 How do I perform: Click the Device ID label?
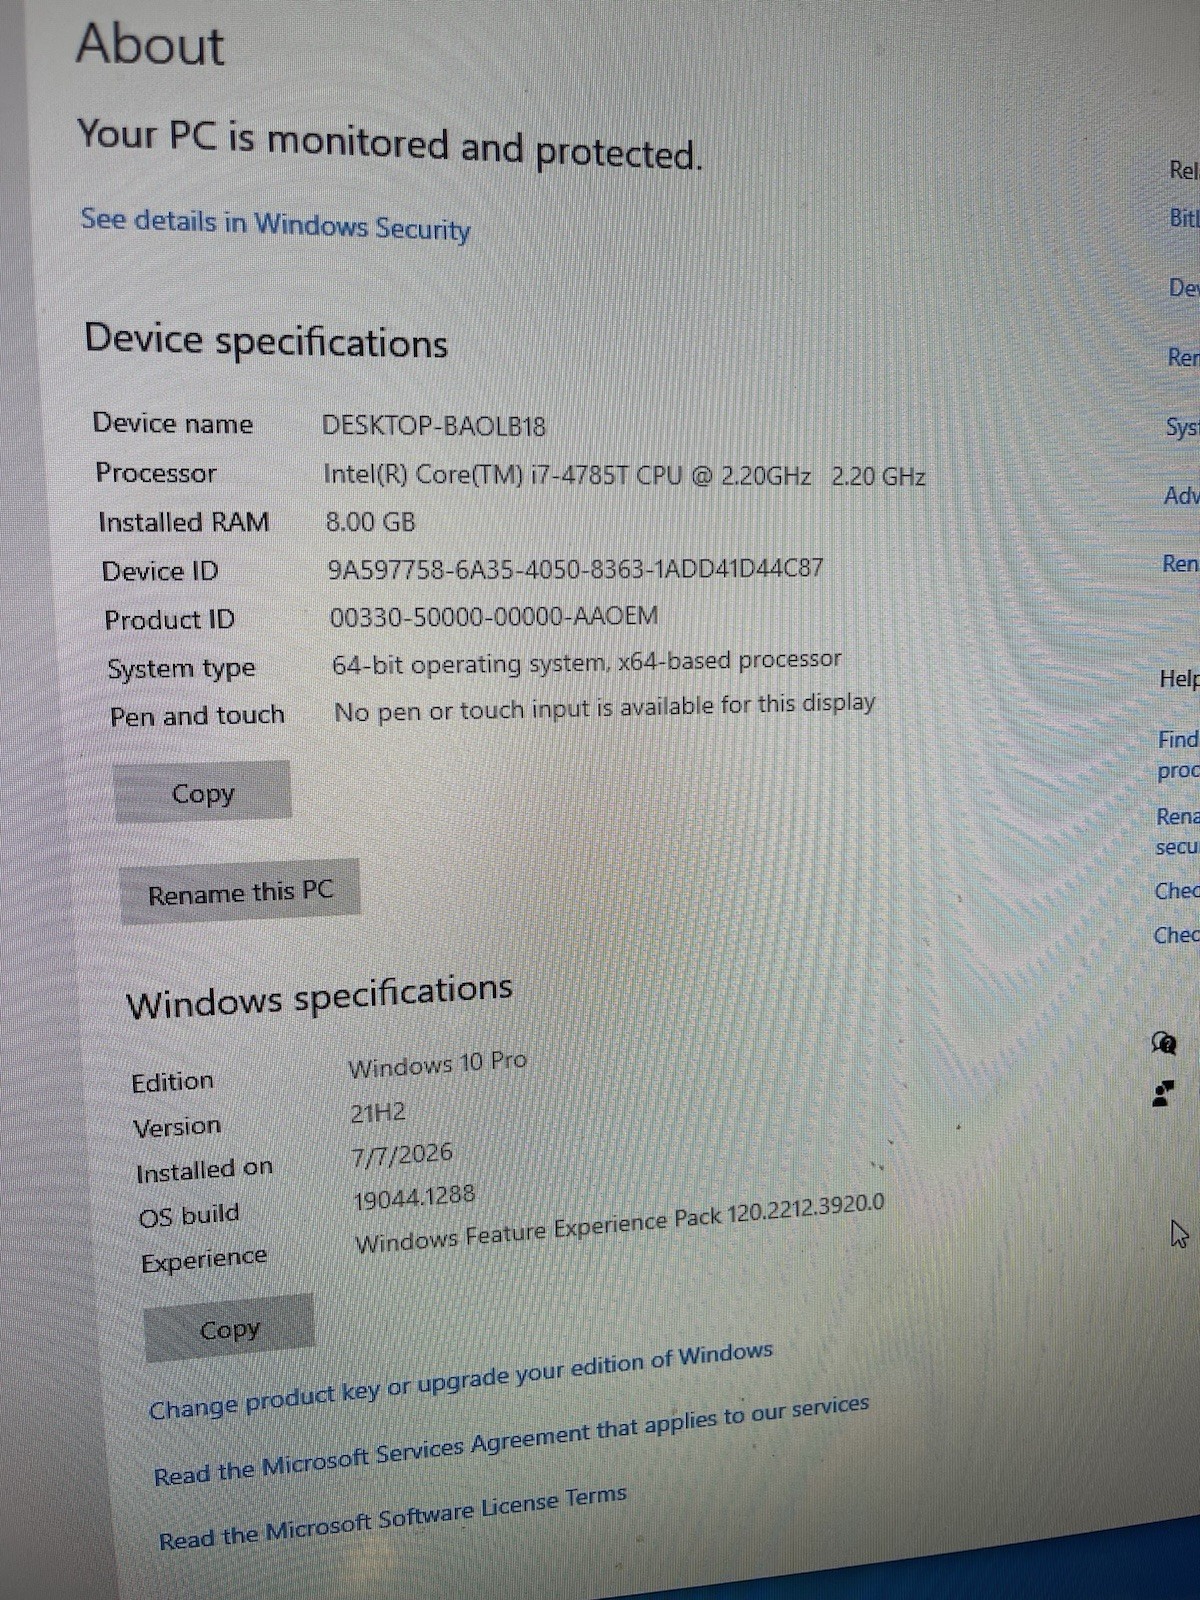click(160, 571)
